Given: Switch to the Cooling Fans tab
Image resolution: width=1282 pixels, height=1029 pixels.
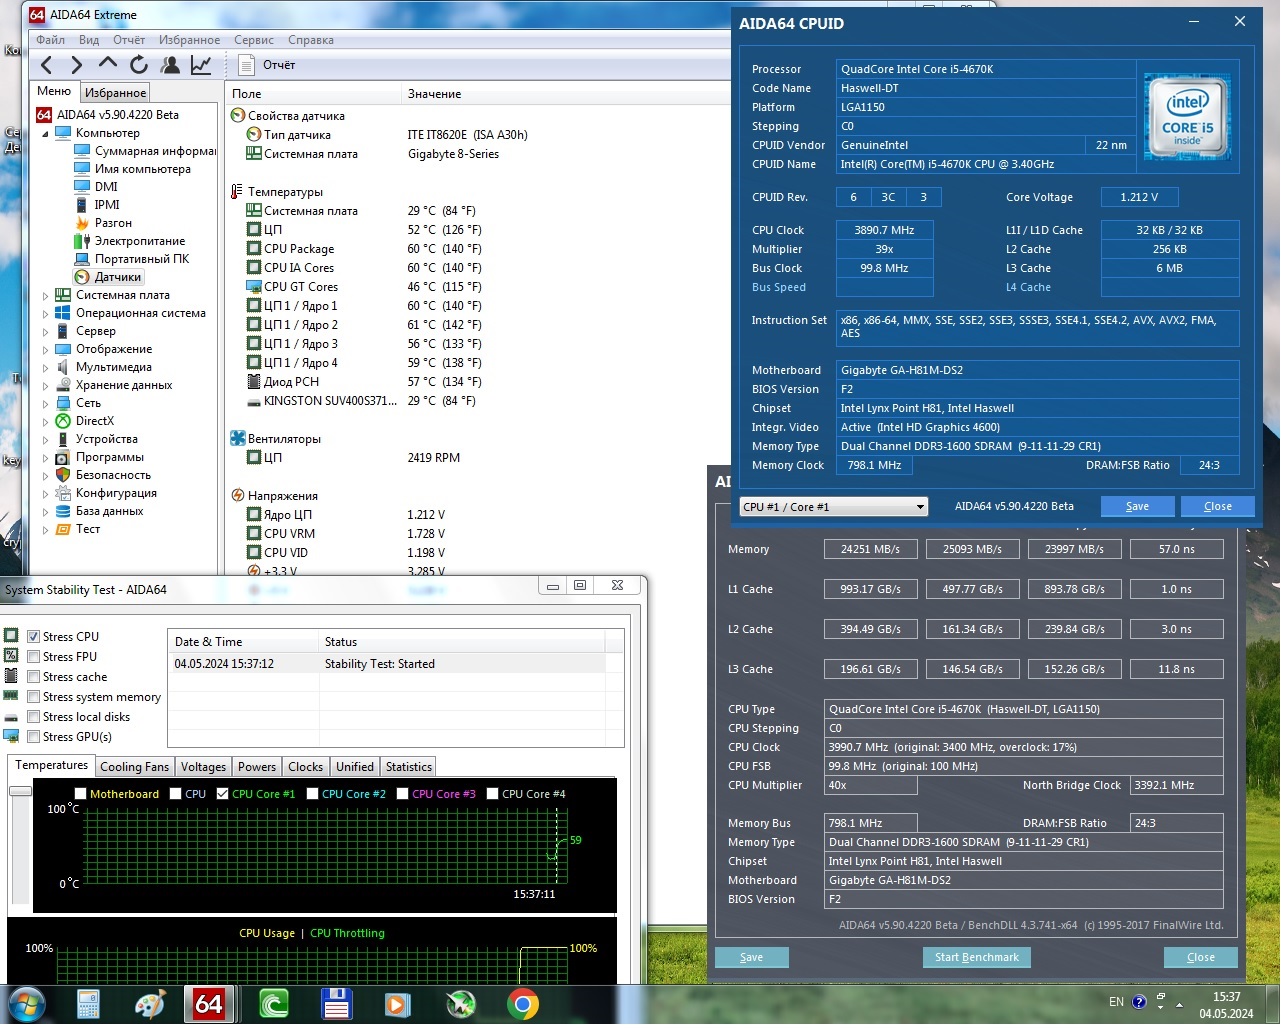Looking at the screenshot, I should [x=134, y=767].
